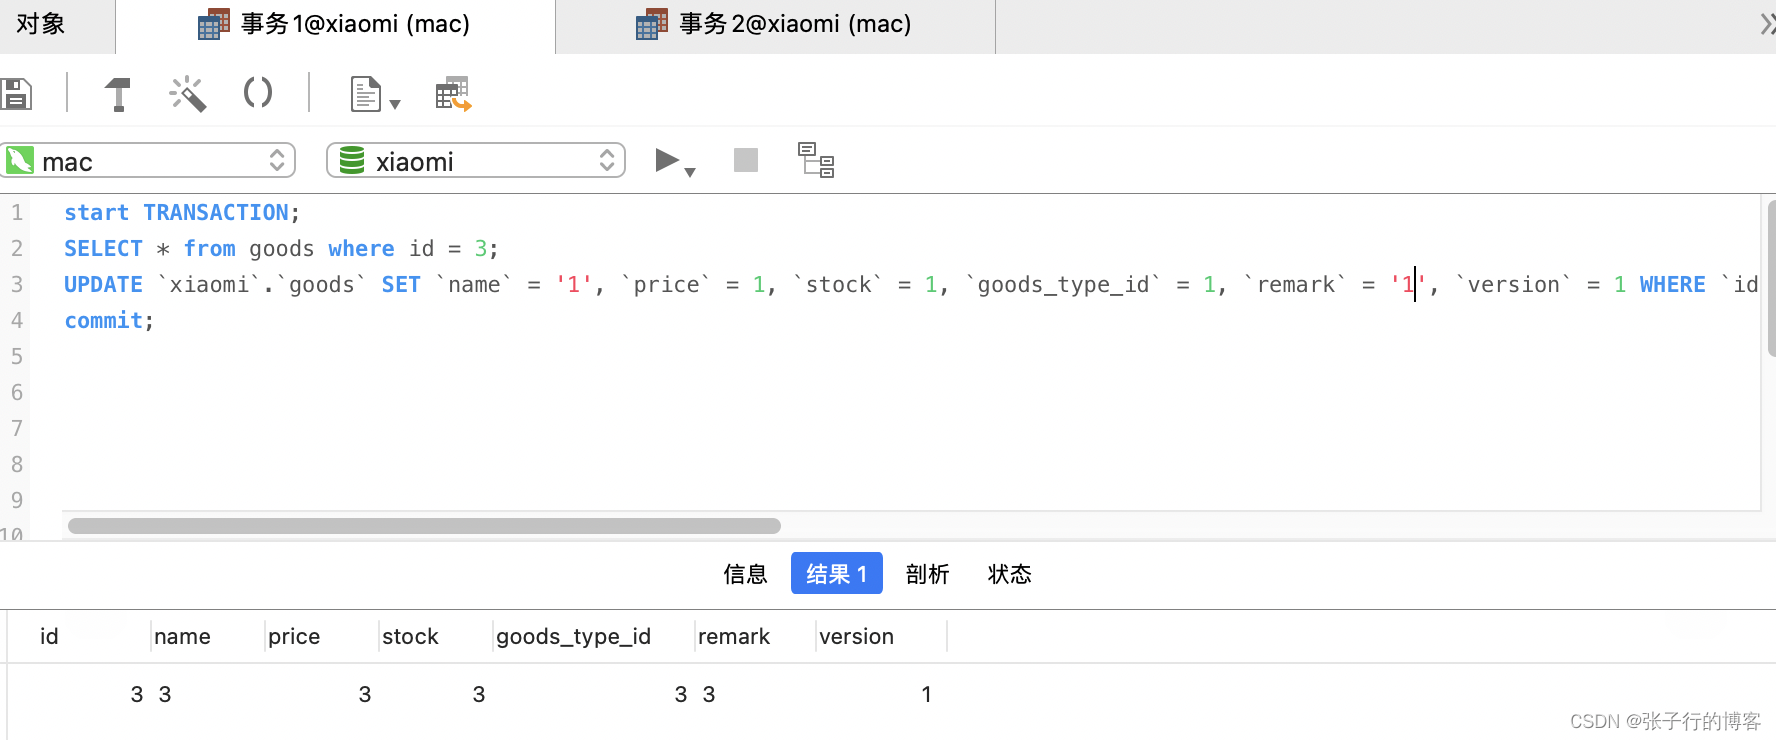Click the export result table icon

(x=453, y=94)
